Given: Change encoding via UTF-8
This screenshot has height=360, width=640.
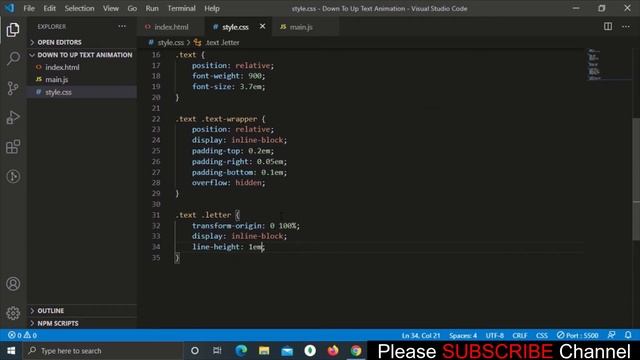Looking at the screenshot, I should point(495,335).
